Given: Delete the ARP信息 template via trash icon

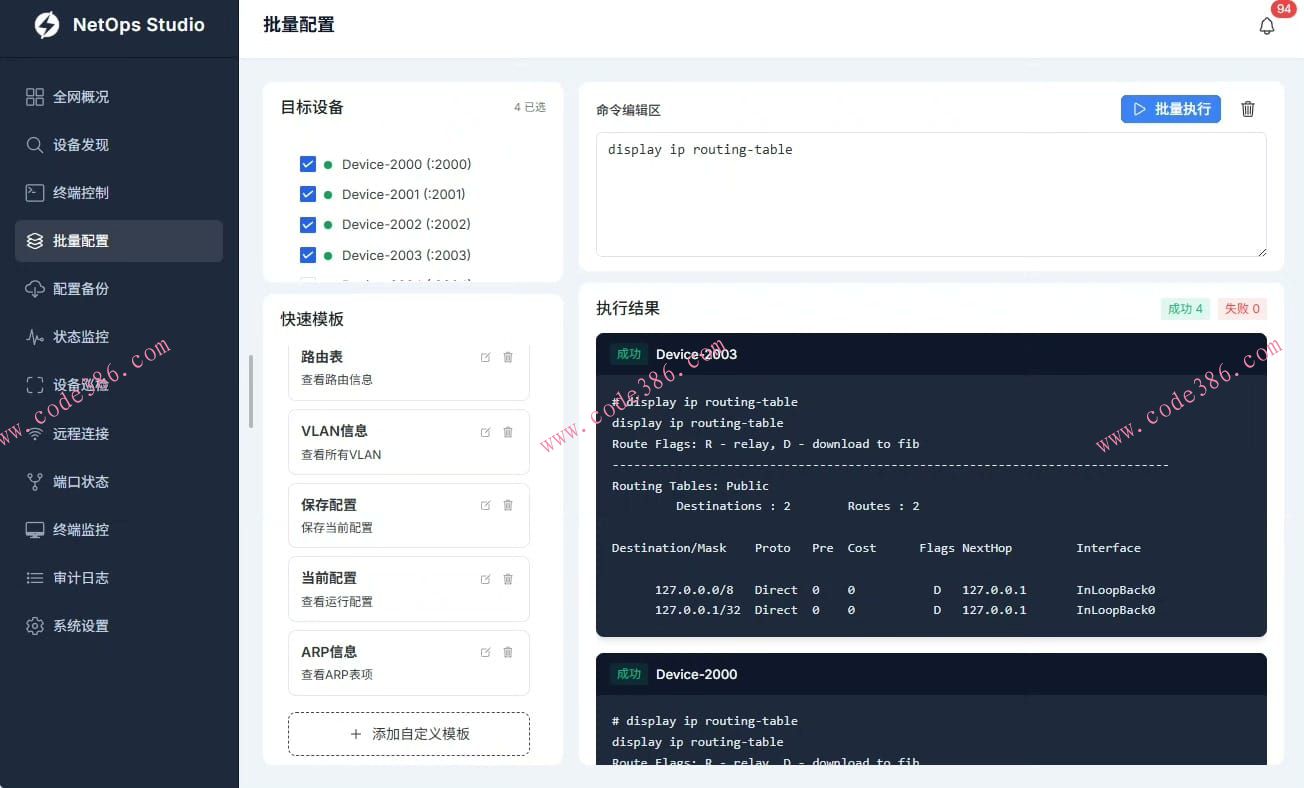Looking at the screenshot, I should pyautogui.click(x=507, y=652).
